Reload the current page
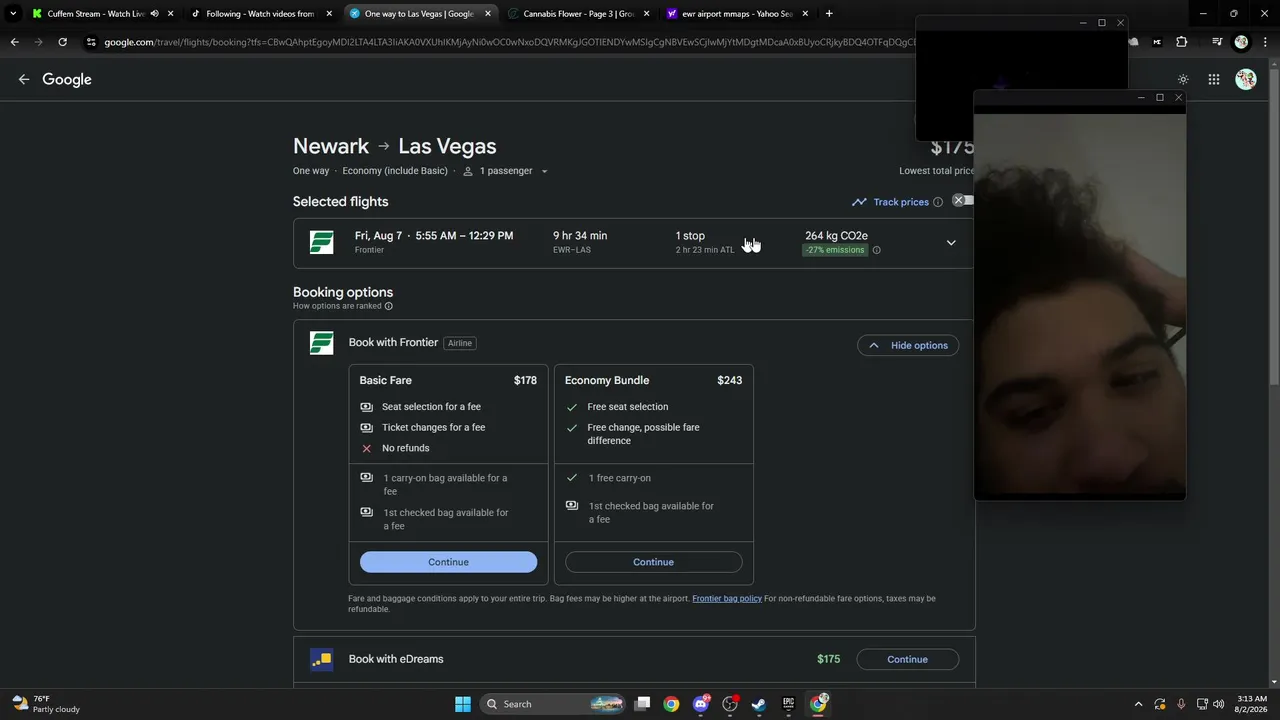1280x720 pixels. [x=62, y=42]
